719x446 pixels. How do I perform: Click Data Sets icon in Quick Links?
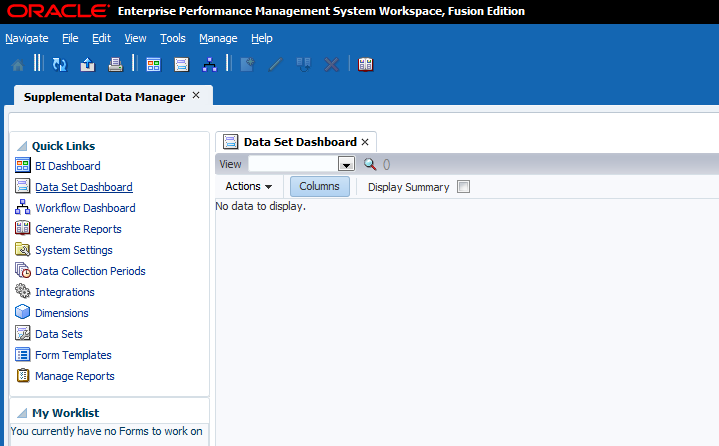pyautogui.click(x=22, y=333)
